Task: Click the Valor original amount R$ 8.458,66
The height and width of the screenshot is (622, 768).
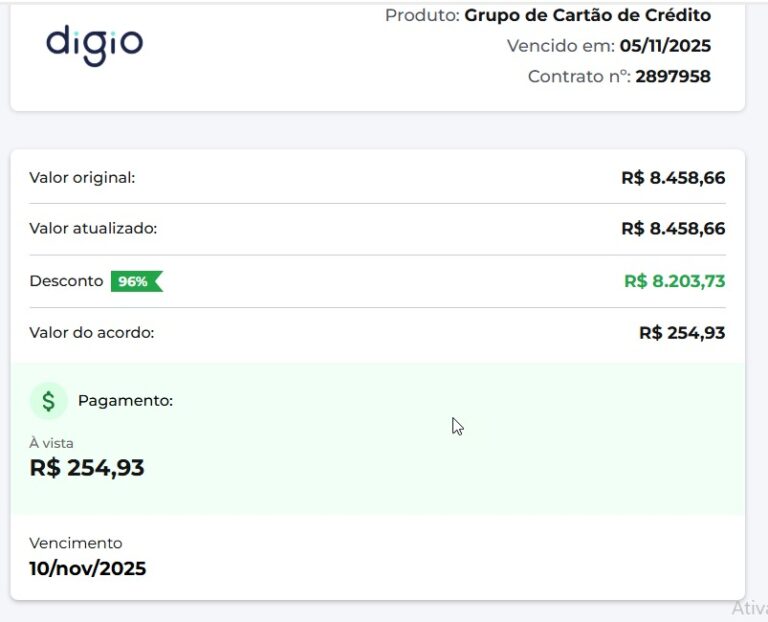Action: pos(673,178)
